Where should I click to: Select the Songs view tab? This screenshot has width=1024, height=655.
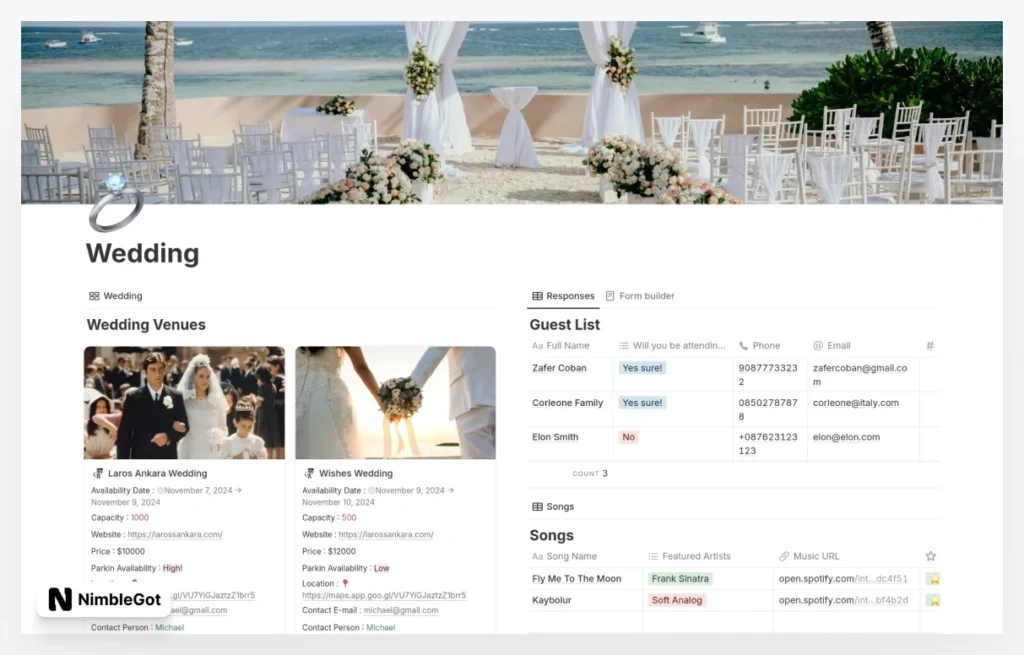(553, 507)
